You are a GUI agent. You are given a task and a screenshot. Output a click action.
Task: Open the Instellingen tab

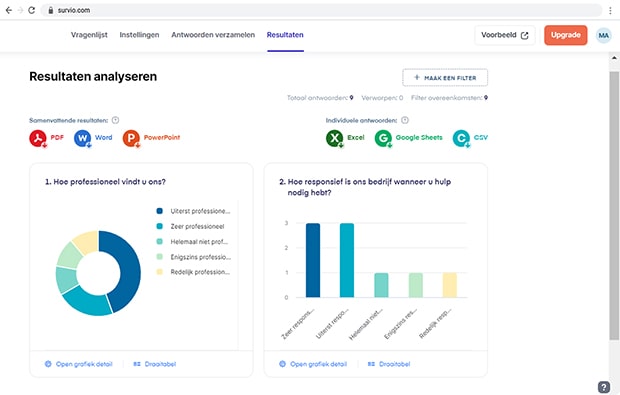[139, 35]
